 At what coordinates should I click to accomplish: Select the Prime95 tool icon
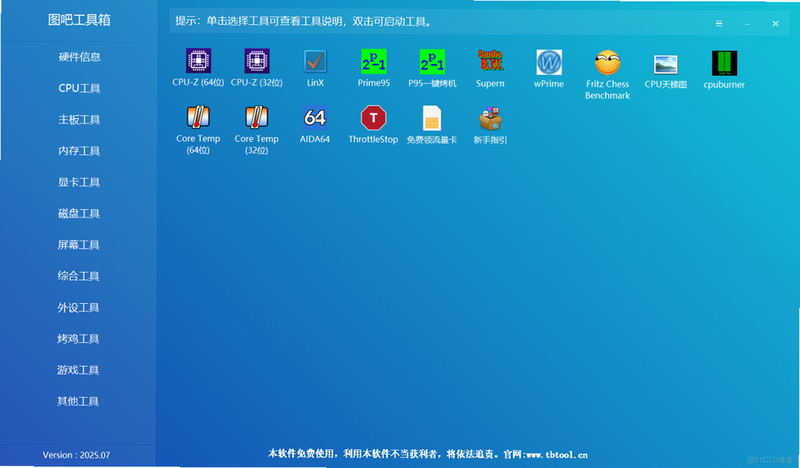pos(373,61)
